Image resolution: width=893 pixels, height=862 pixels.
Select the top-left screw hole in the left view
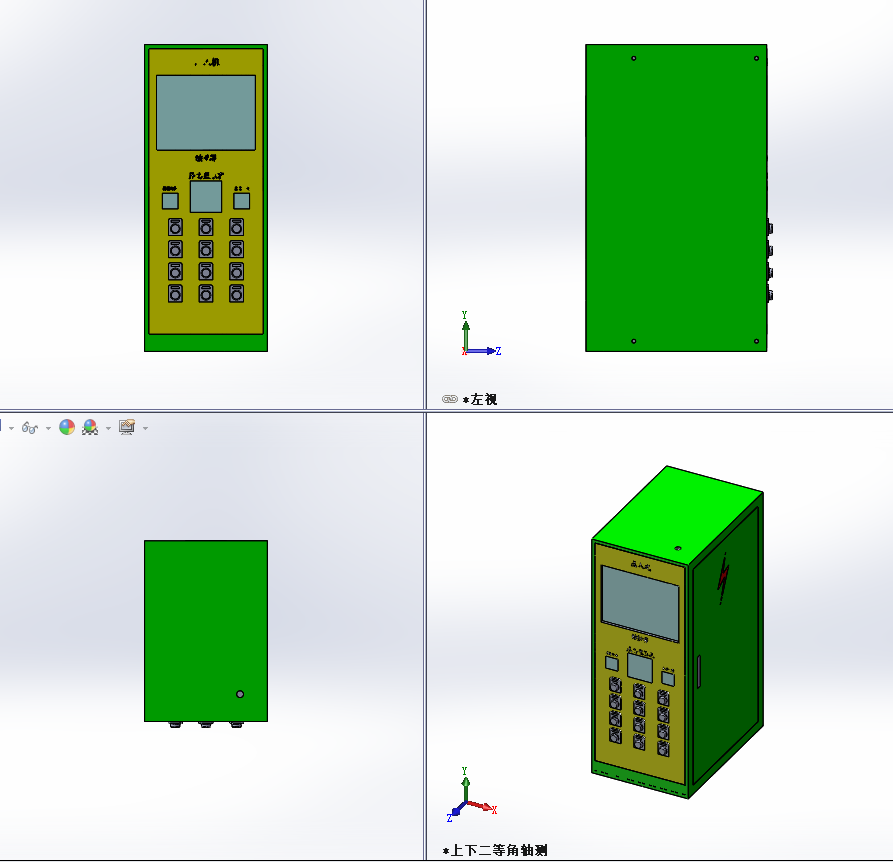(634, 58)
